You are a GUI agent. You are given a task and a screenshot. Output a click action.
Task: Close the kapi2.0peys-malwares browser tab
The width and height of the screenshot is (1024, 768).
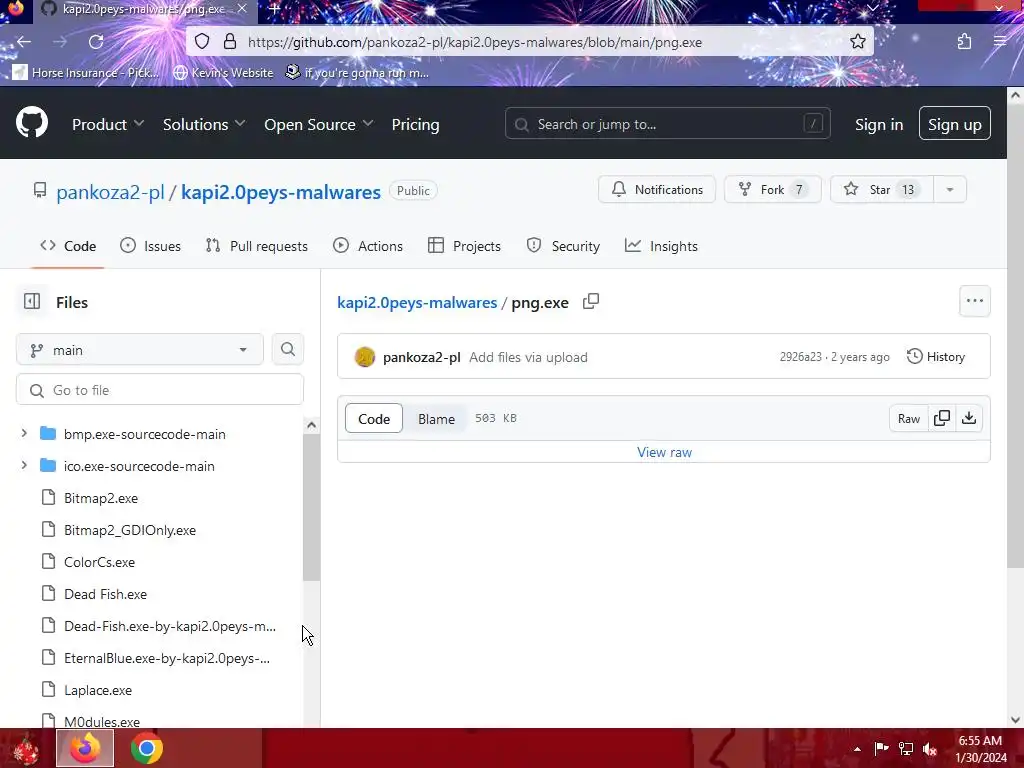(242, 9)
